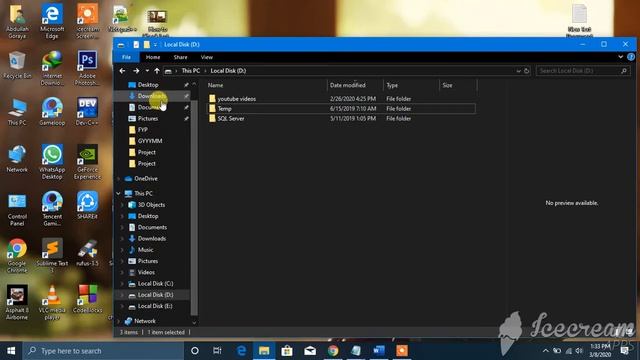Screen dimensions: 640x360
Task: Open the WhatsApp Desktop shortcut
Action: (x=52, y=162)
